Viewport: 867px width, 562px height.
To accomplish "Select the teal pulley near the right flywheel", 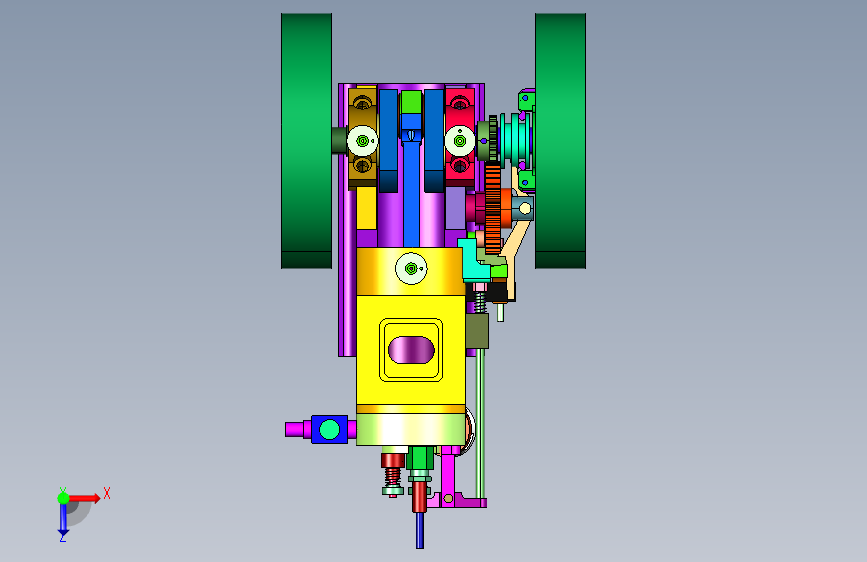I will pos(515,138).
